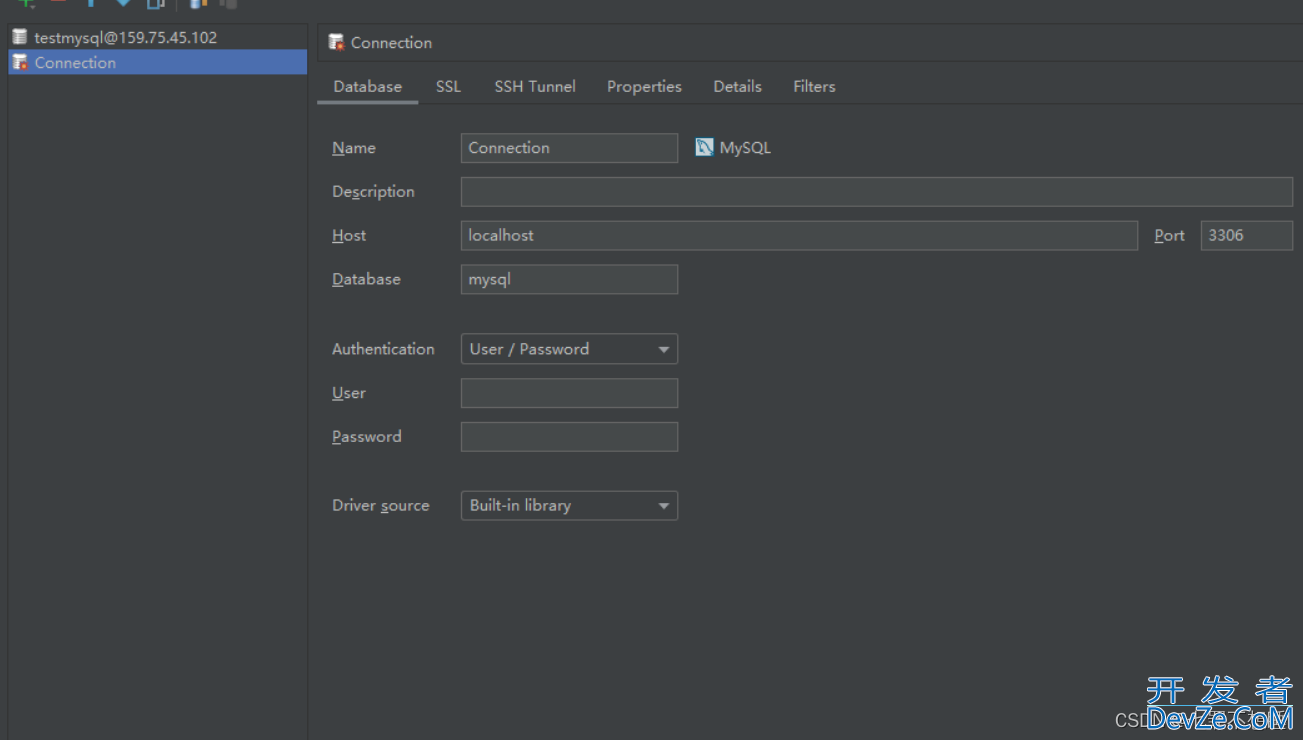Screen dimensions: 1303x740
Task: Click the Name field containing Connection
Action: [x=569, y=148]
